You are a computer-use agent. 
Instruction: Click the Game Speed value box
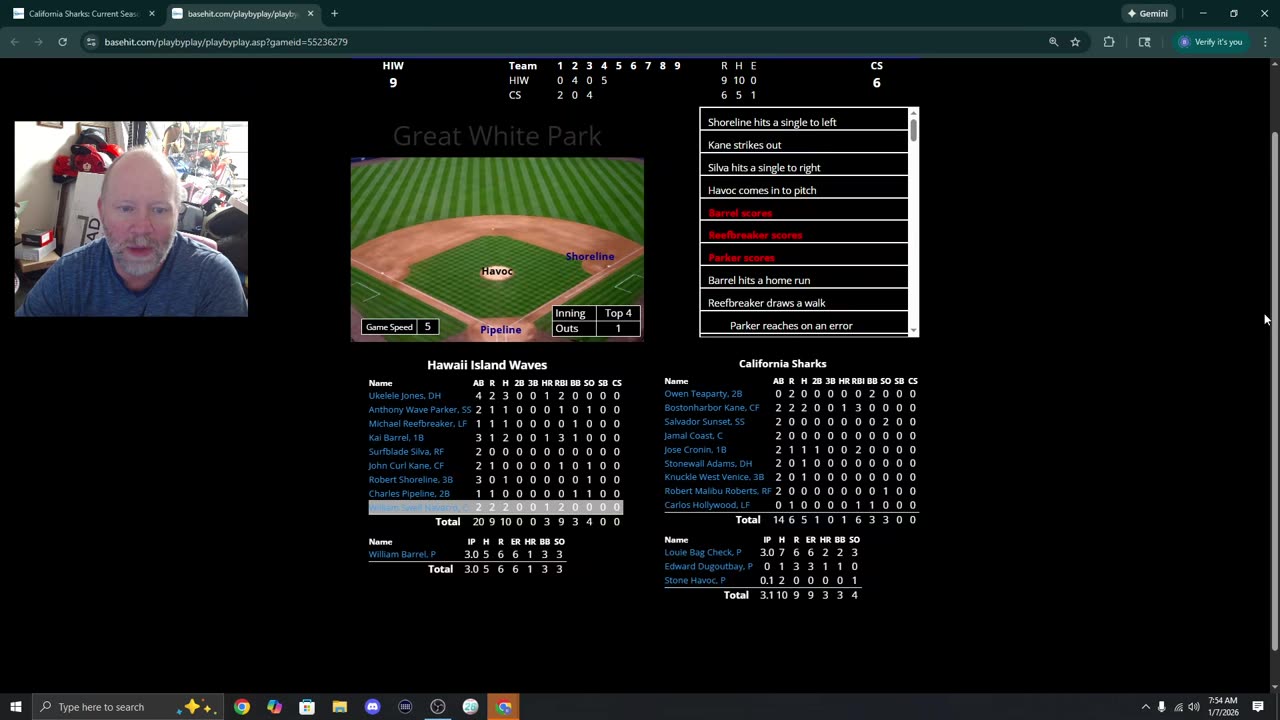(x=427, y=327)
